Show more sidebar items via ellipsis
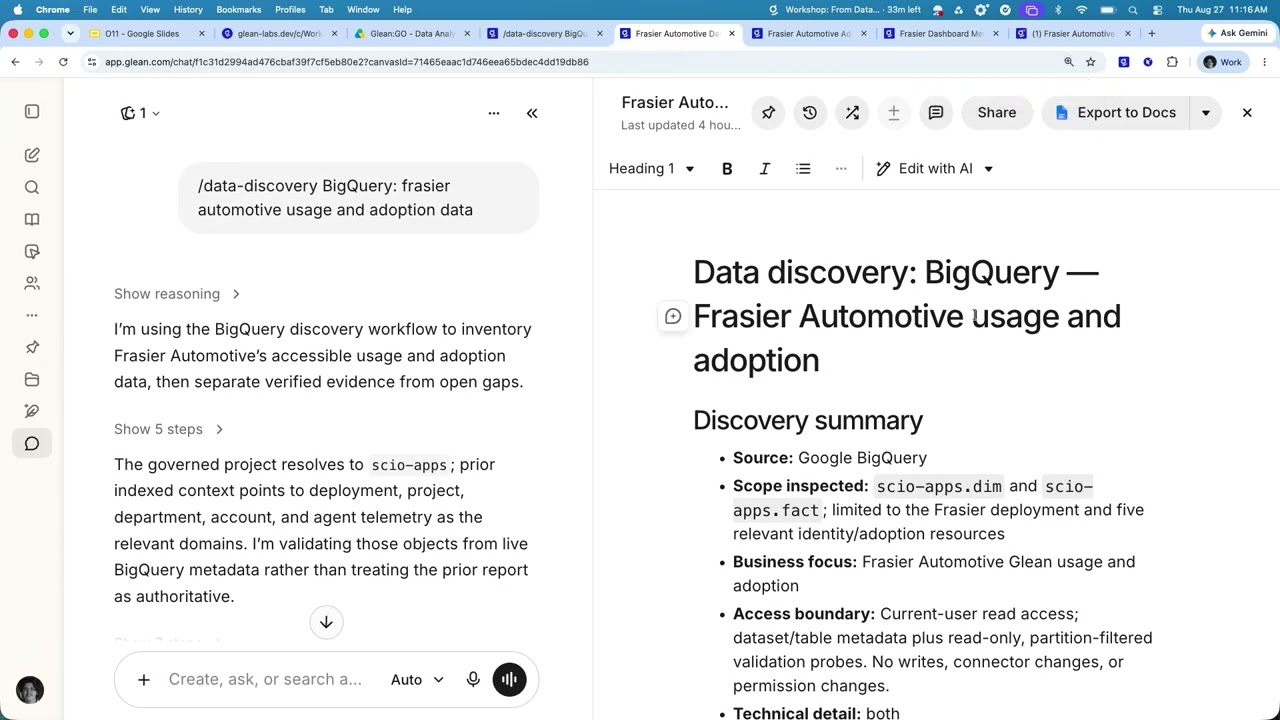 (32, 315)
